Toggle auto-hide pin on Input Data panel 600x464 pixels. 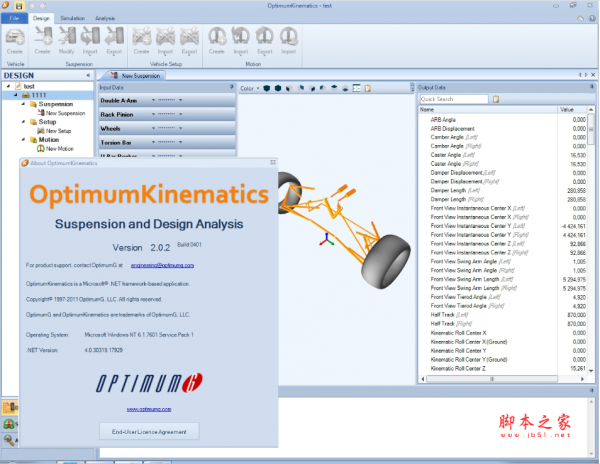coord(232,88)
